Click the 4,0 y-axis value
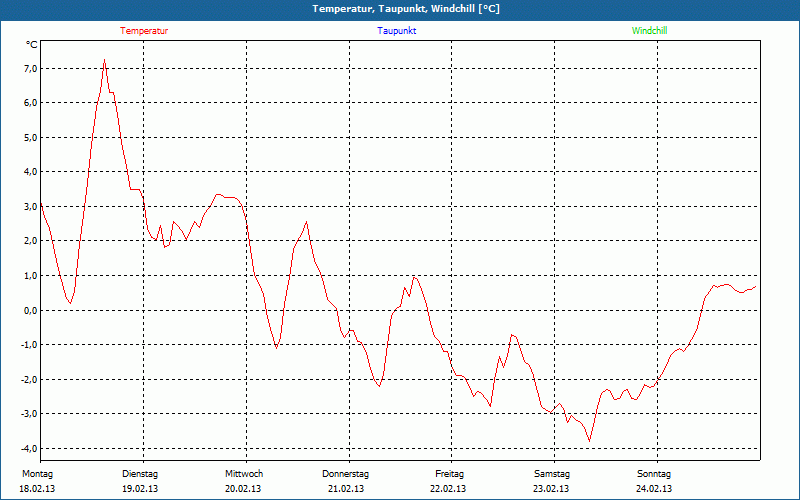 30,172
